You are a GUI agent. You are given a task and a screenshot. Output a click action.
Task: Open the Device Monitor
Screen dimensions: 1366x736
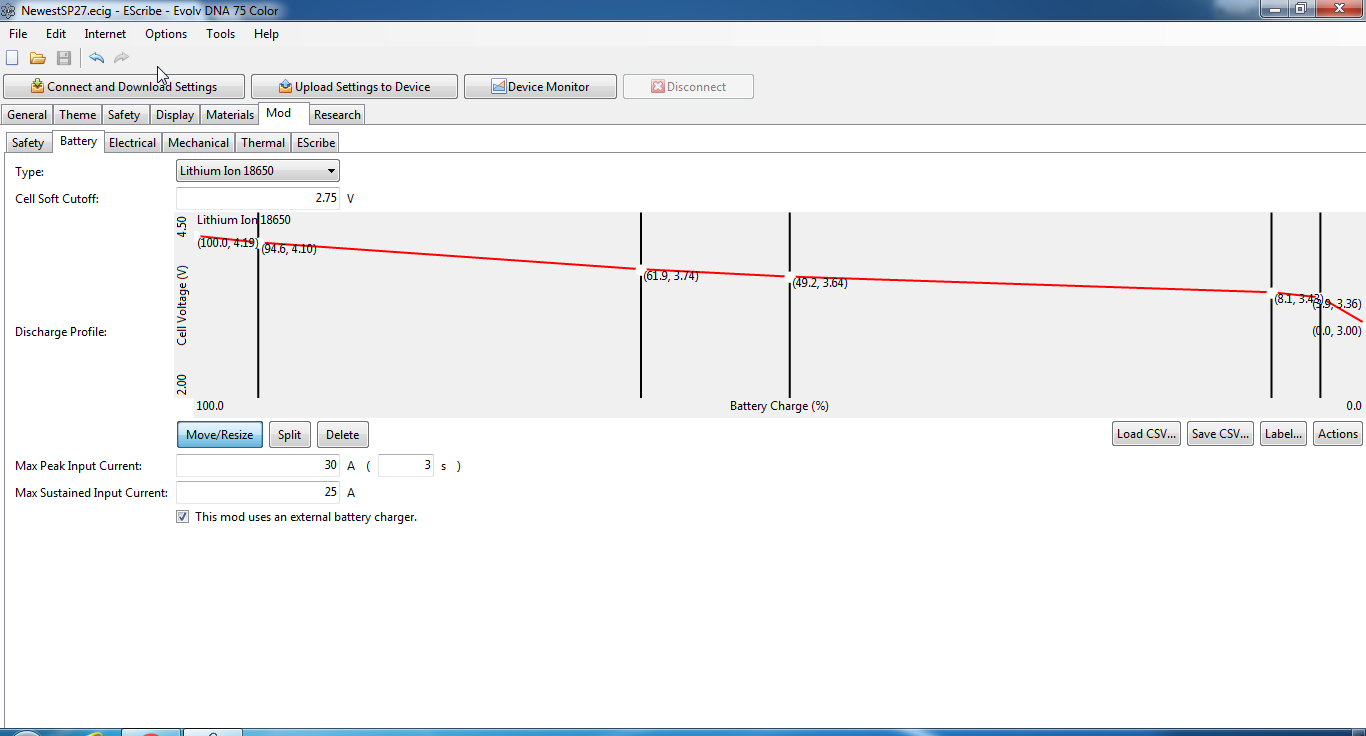pyautogui.click(x=540, y=87)
